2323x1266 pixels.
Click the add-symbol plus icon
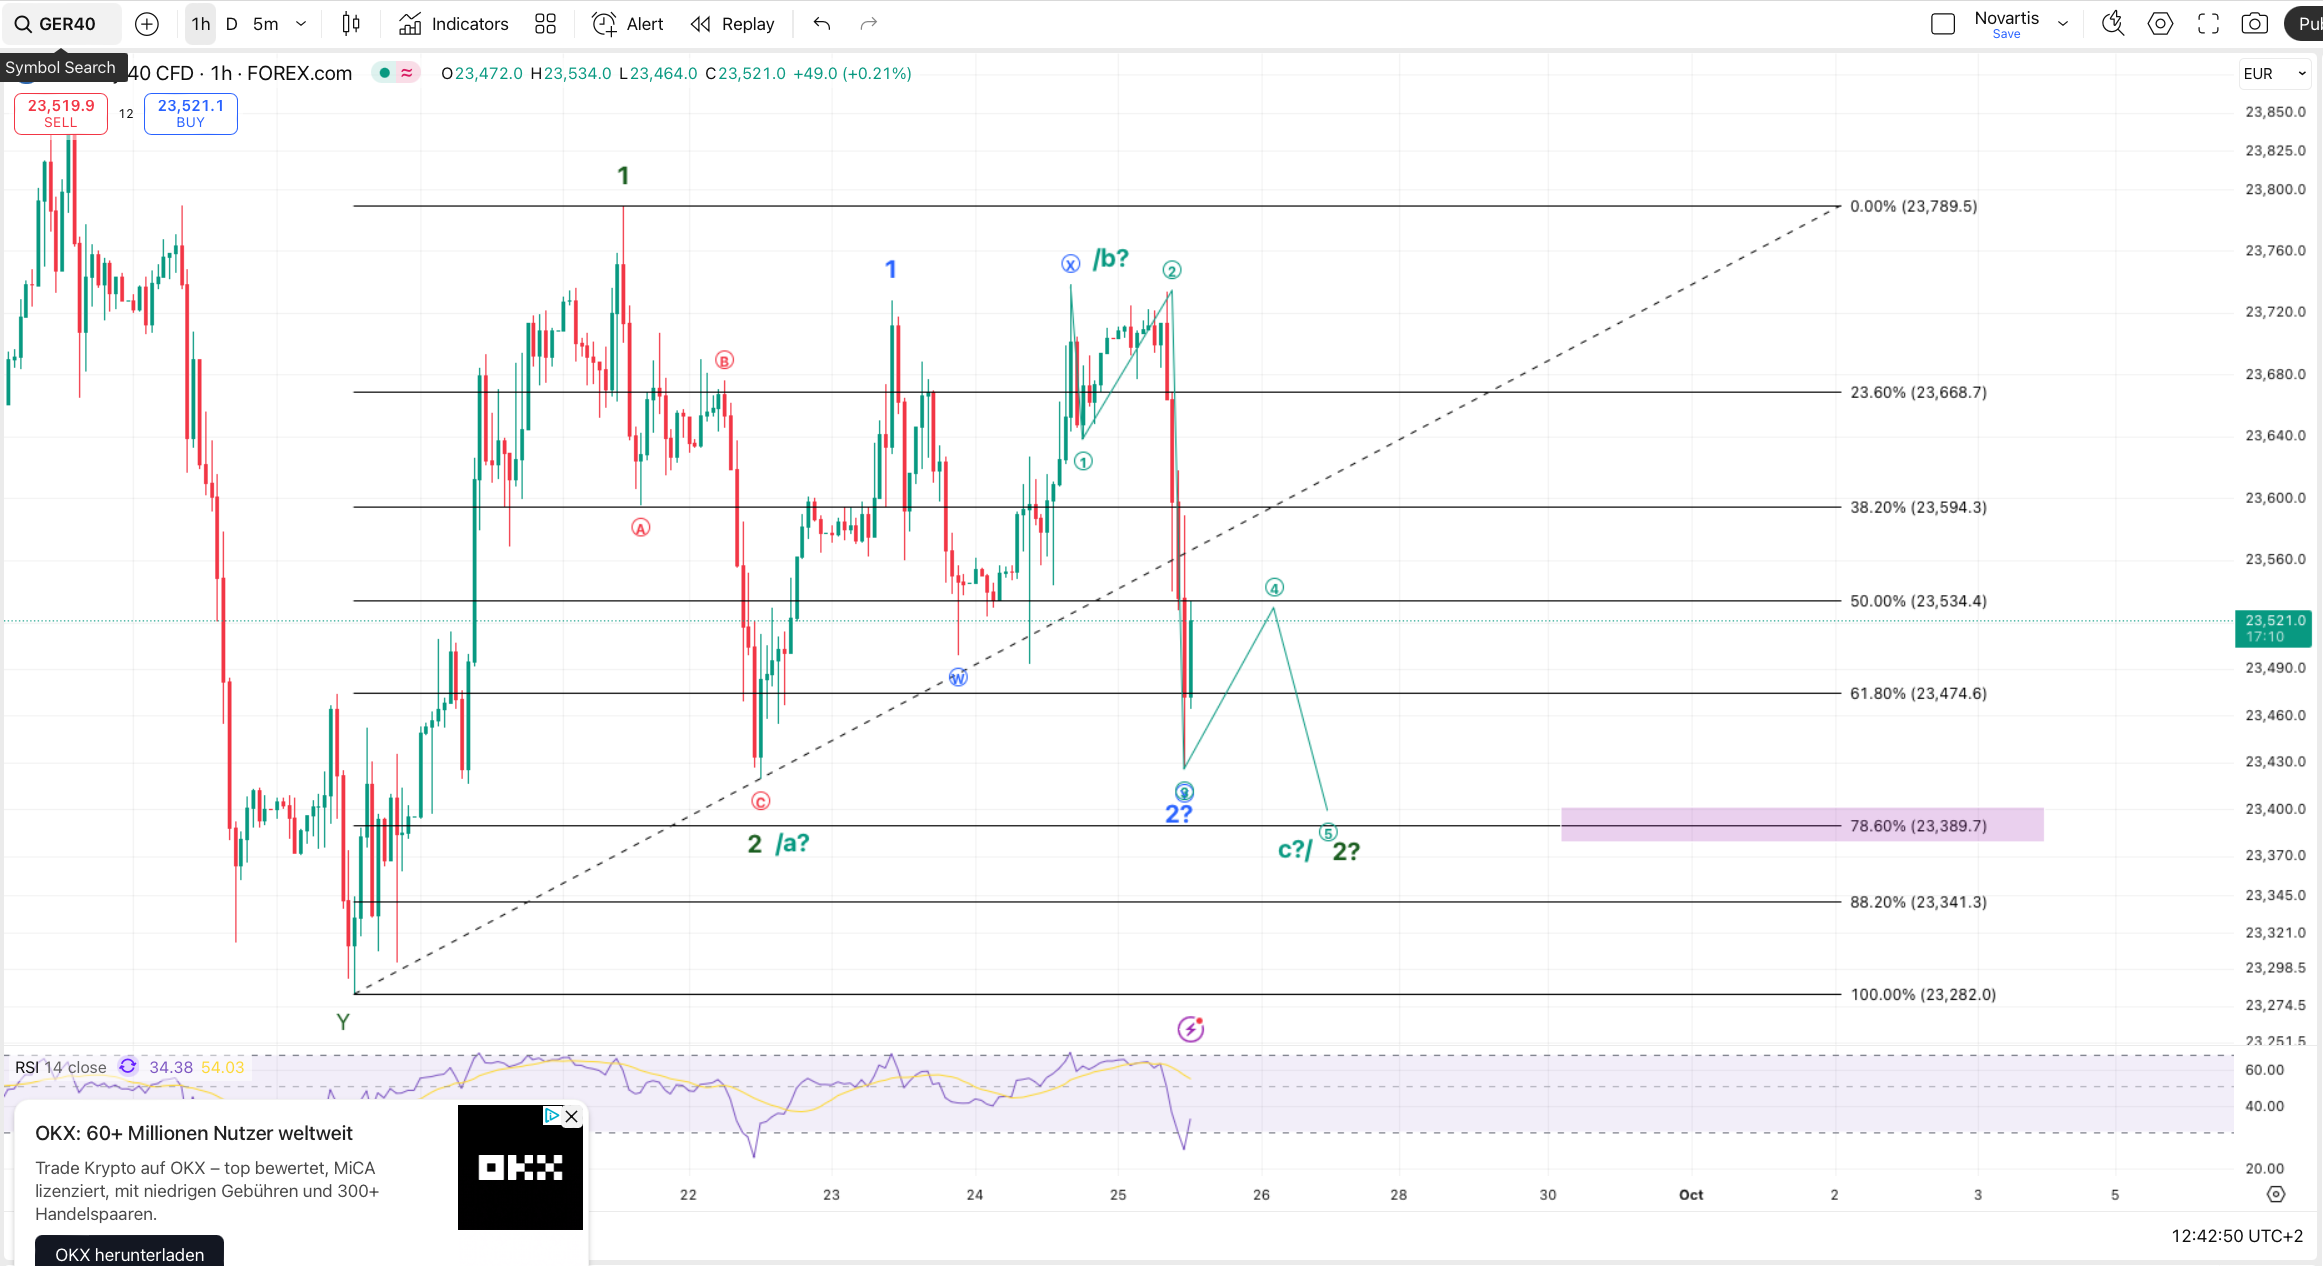click(x=147, y=24)
